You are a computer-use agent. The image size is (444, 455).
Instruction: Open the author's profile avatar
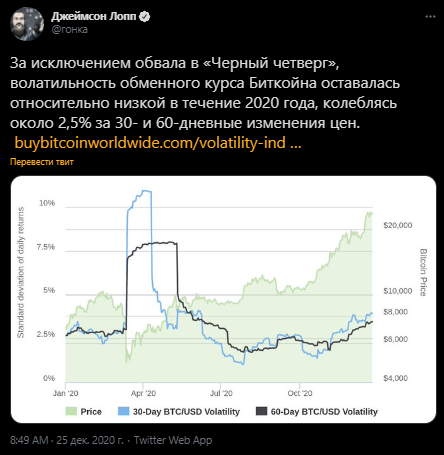tap(27, 24)
